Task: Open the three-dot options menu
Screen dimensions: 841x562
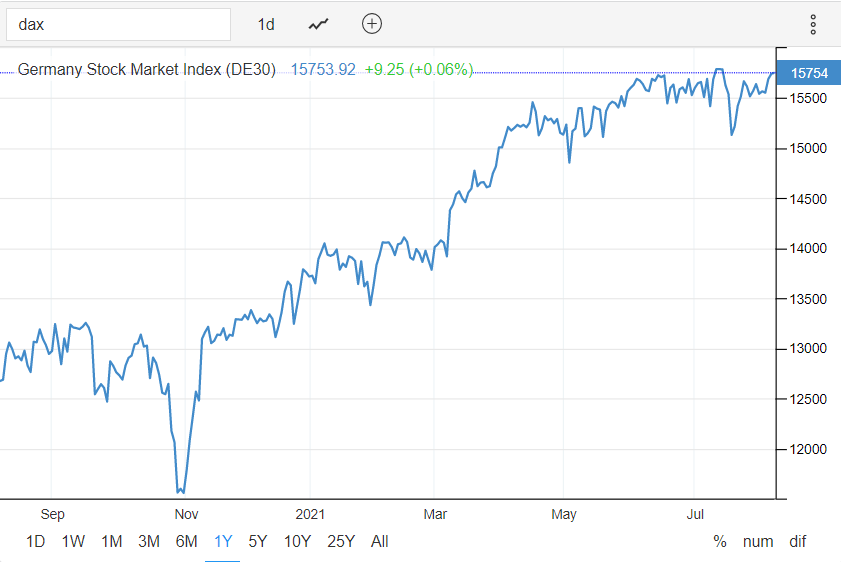Action: click(x=813, y=24)
